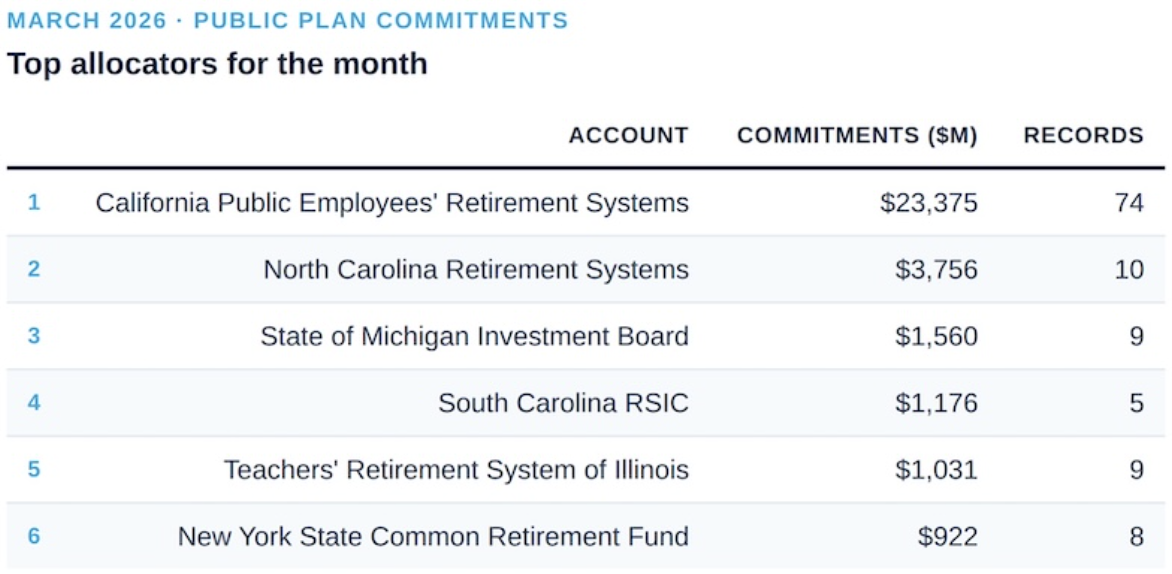Open North Carolina Retirement Systems account
This screenshot has height=574, width=1172.
tap(476, 270)
